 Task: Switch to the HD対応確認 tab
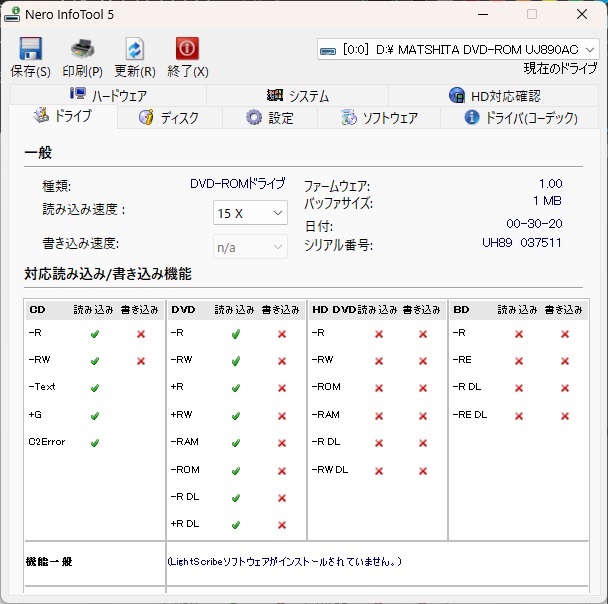tap(494, 95)
